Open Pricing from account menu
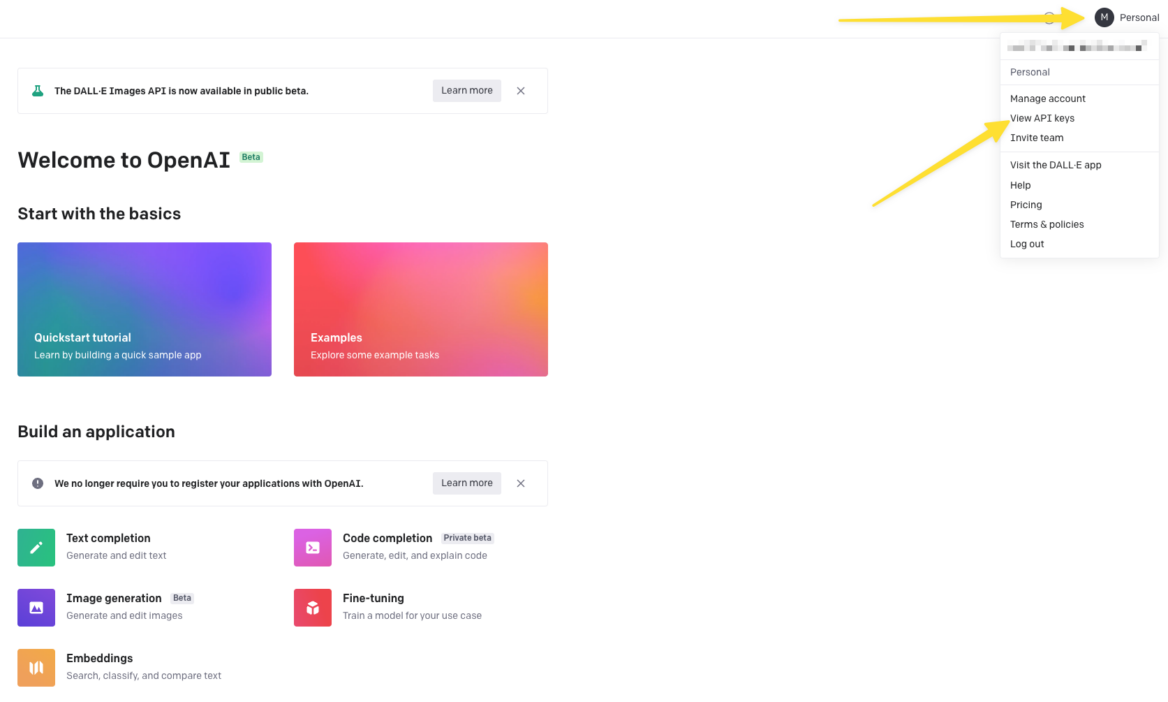 (1026, 205)
